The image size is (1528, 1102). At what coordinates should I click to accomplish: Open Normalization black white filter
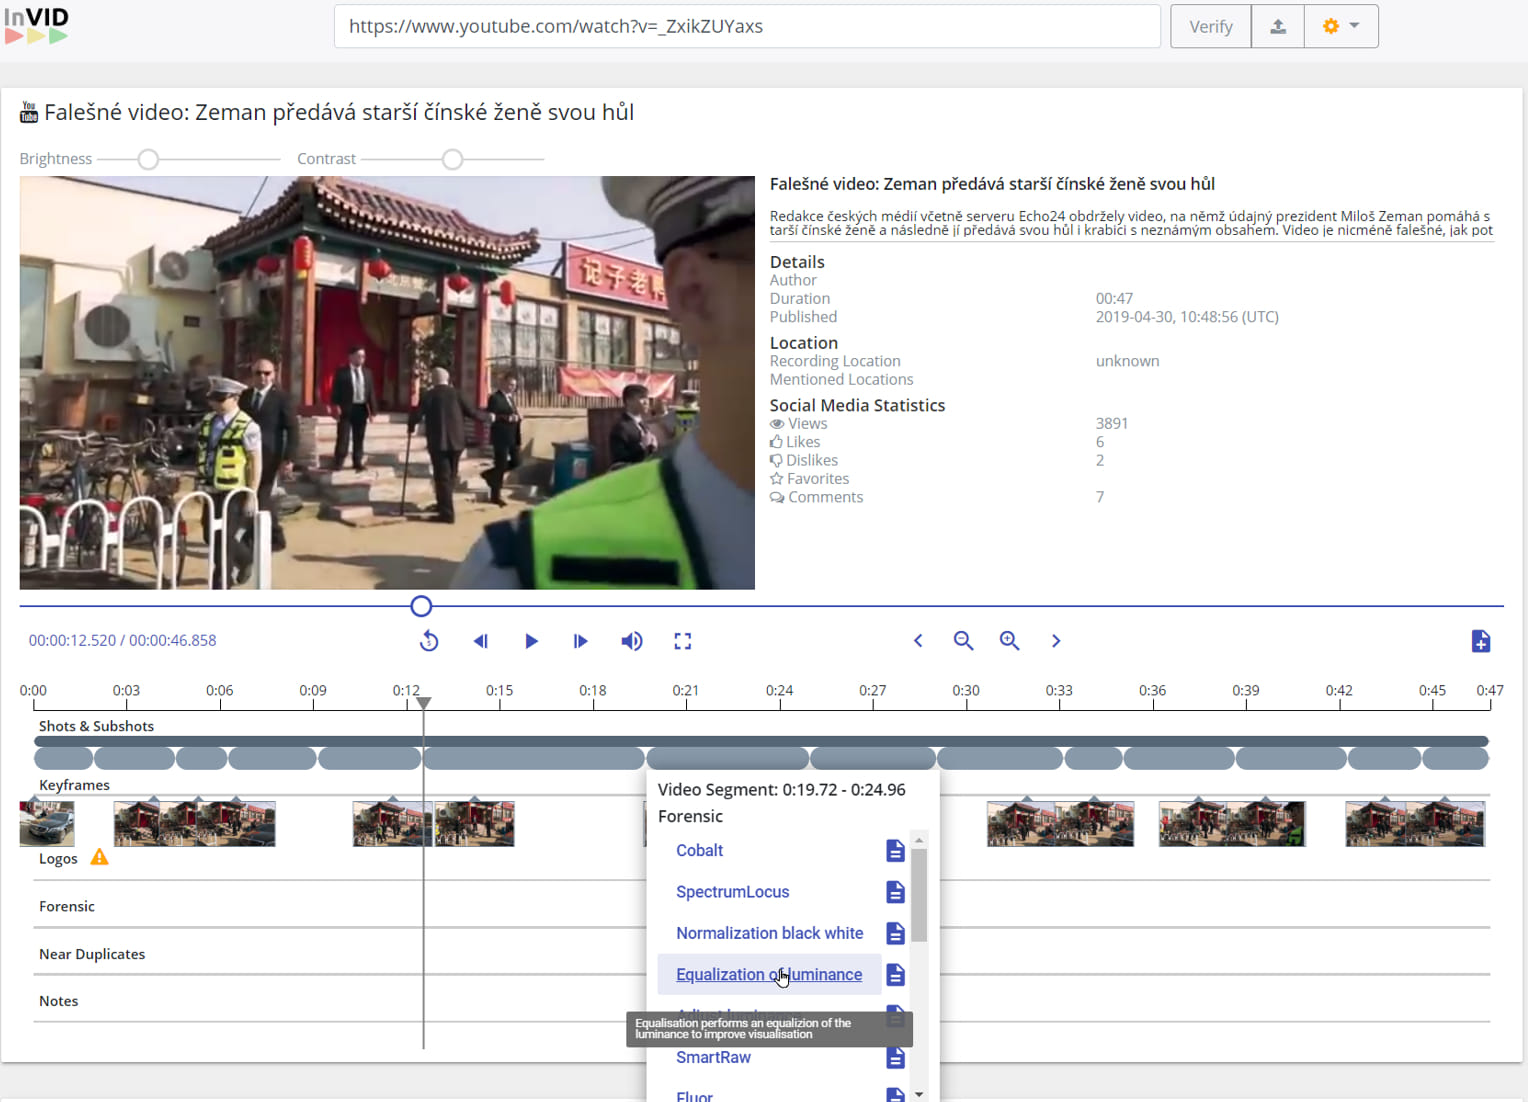point(769,933)
